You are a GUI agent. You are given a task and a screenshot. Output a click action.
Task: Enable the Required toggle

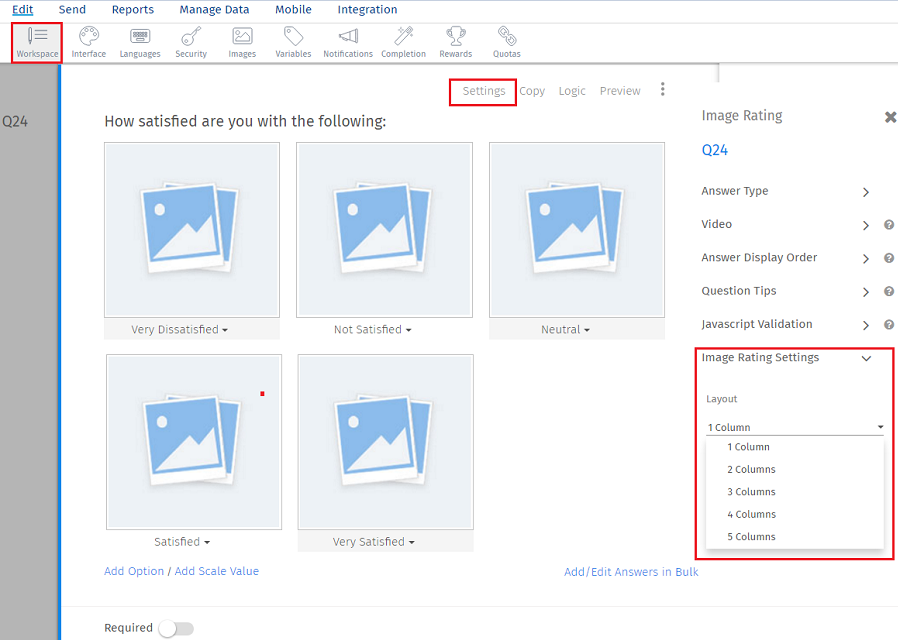click(x=176, y=628)
